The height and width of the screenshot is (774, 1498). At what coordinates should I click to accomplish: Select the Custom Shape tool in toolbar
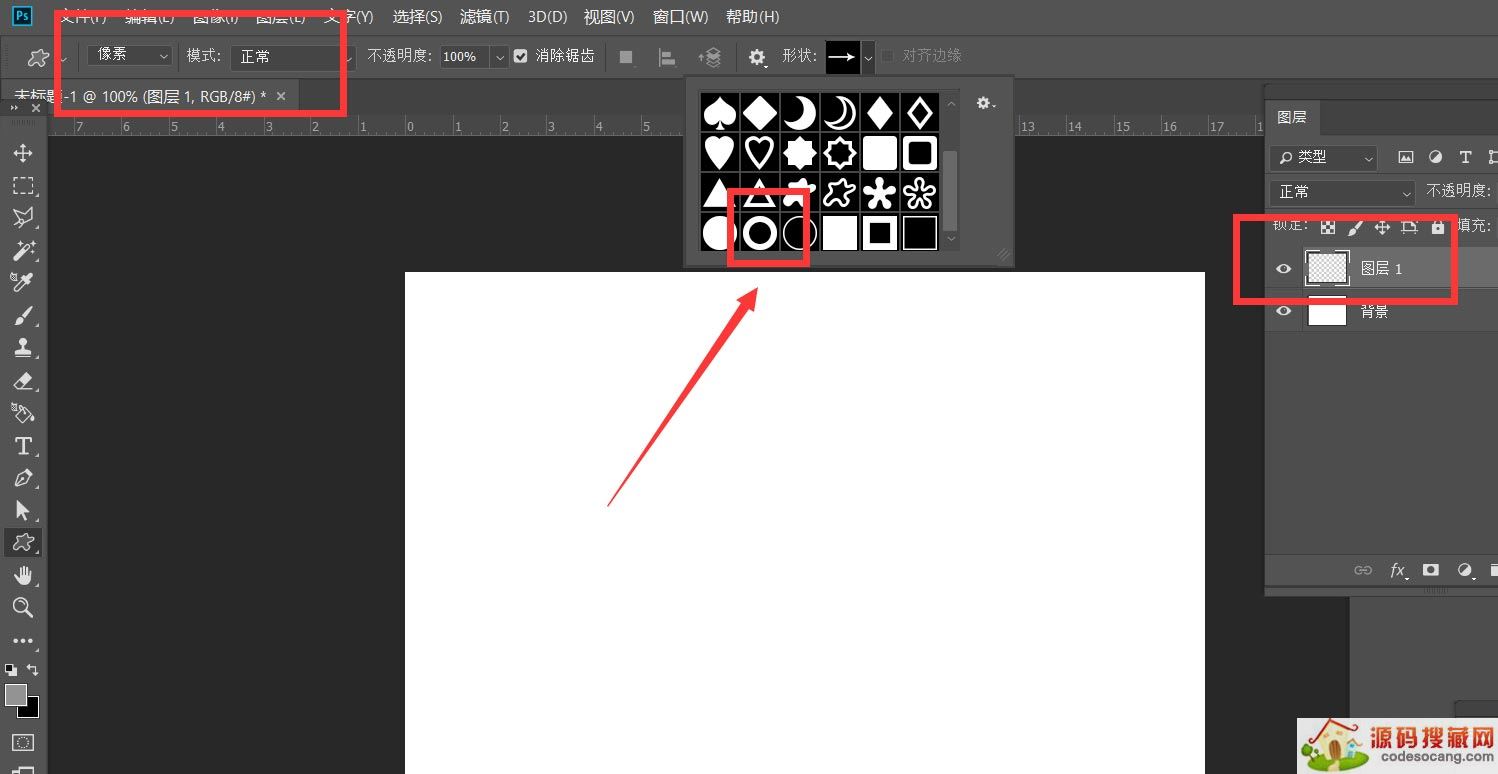(22, 543)
